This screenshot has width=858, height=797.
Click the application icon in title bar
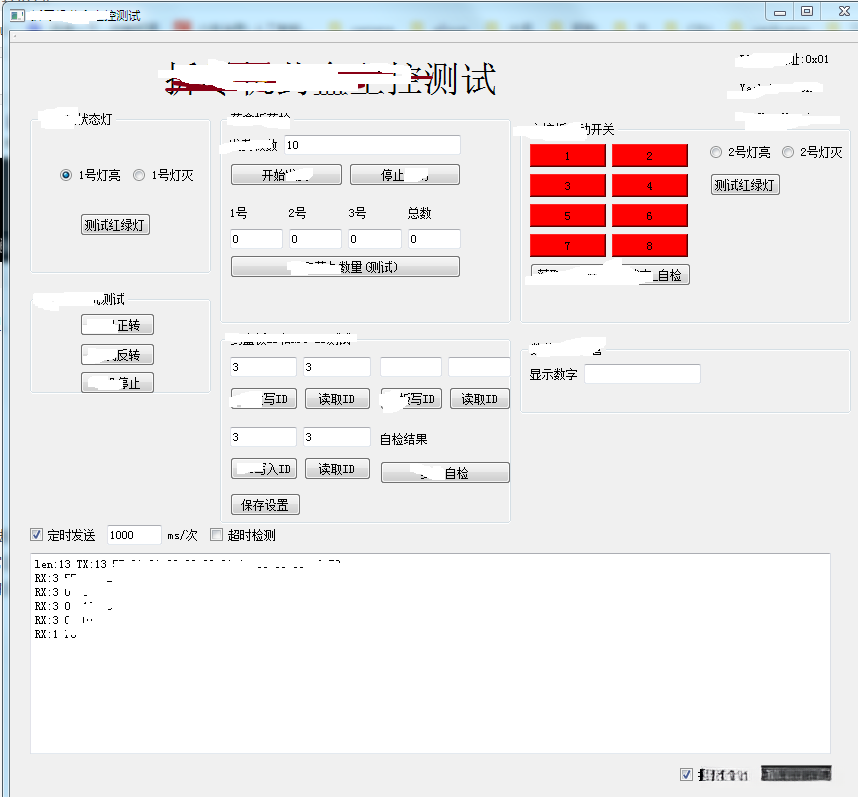tap(17, 15)
